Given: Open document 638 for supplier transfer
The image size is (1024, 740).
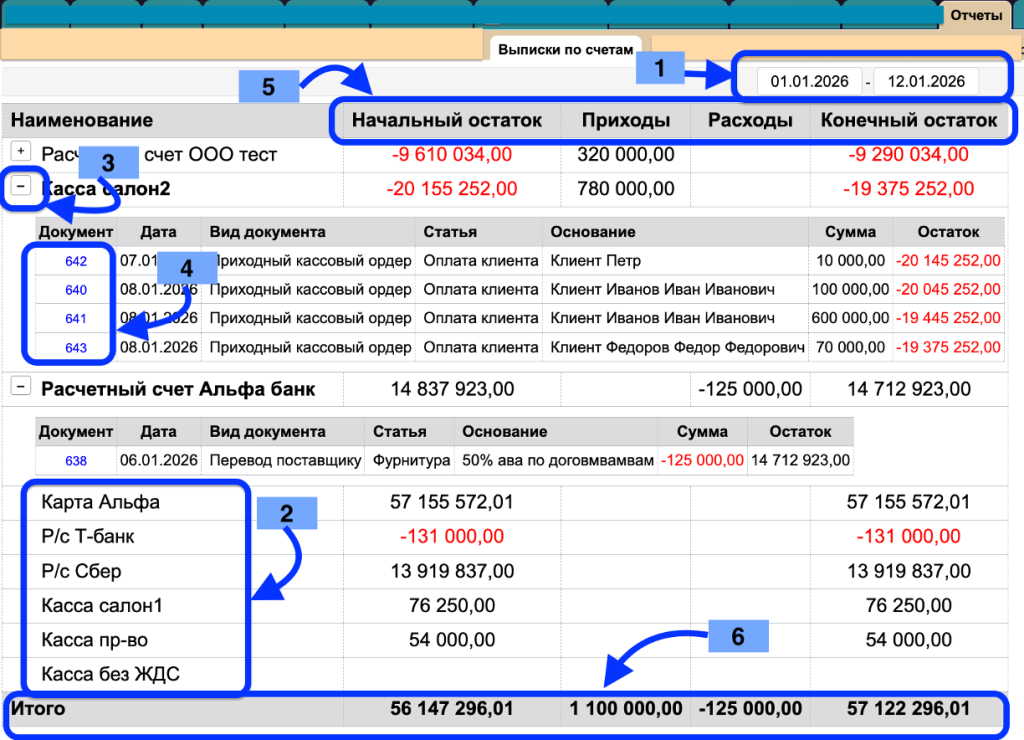Looking at the screenshot, I should pyautogui.click(x=76, y=461).
